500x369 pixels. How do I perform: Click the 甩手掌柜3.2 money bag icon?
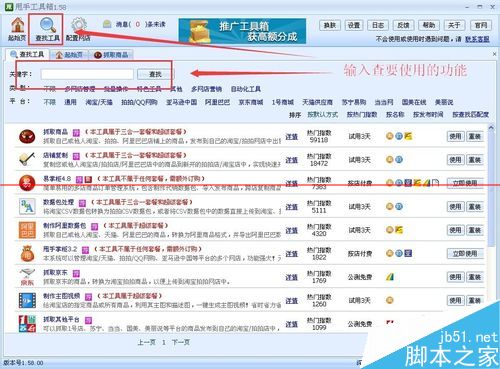(x=27, y=253)
